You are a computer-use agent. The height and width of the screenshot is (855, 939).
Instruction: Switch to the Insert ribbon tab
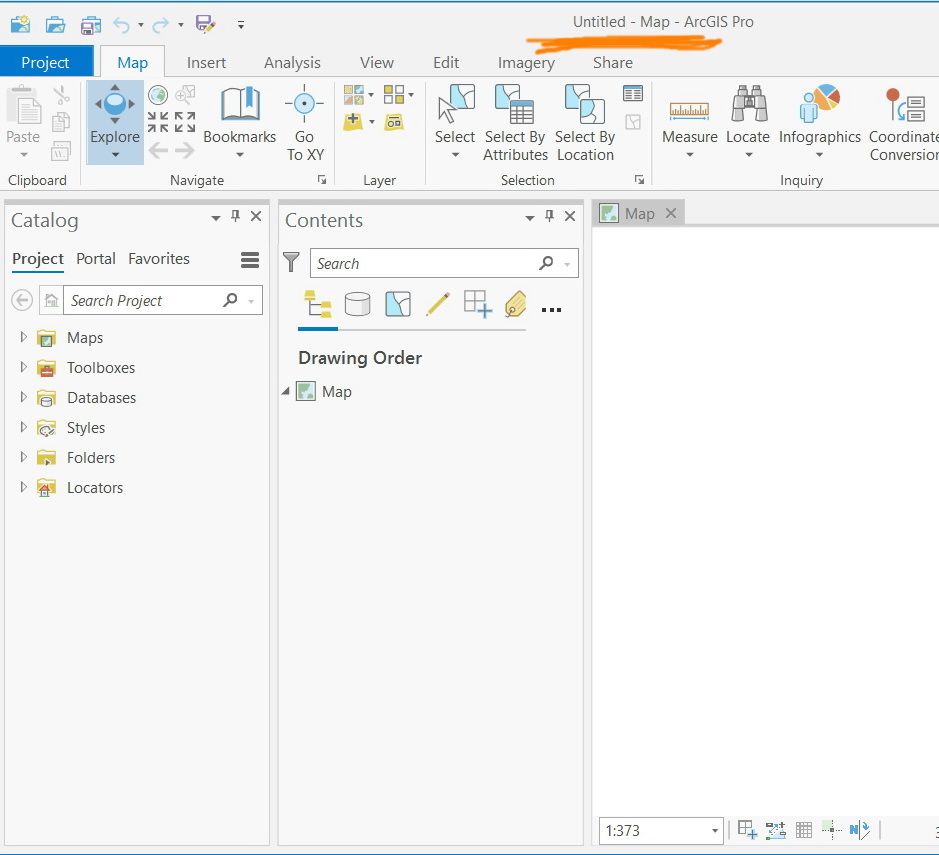206,62
